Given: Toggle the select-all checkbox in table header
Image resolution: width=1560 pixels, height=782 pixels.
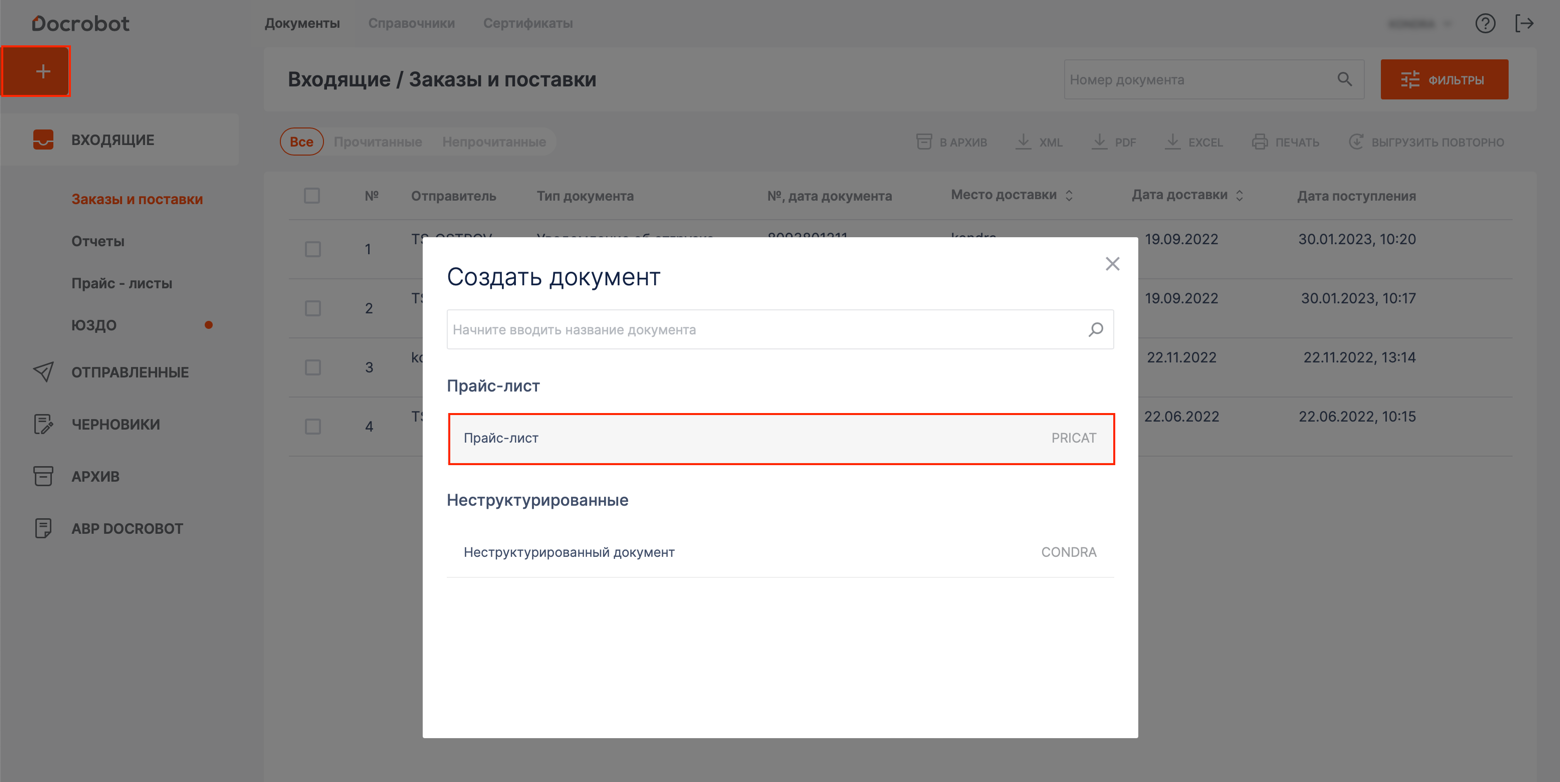Looking at the screenshot, I should pyautogui.click(x=312, y=196).
